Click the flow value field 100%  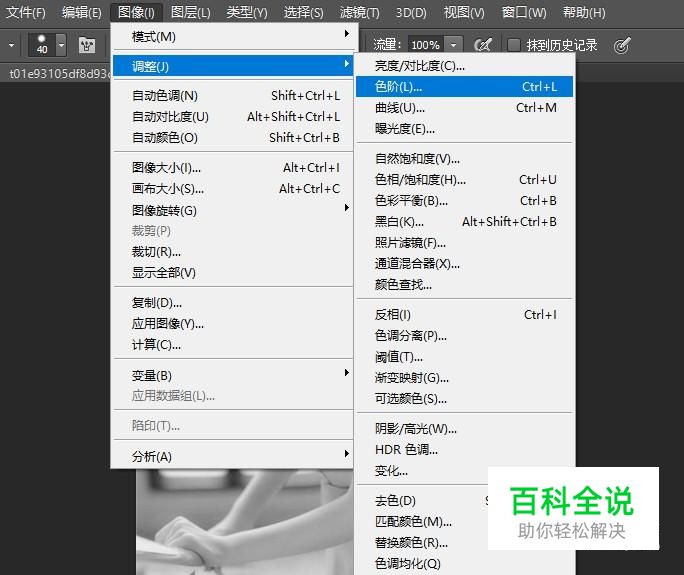[426, 44]
